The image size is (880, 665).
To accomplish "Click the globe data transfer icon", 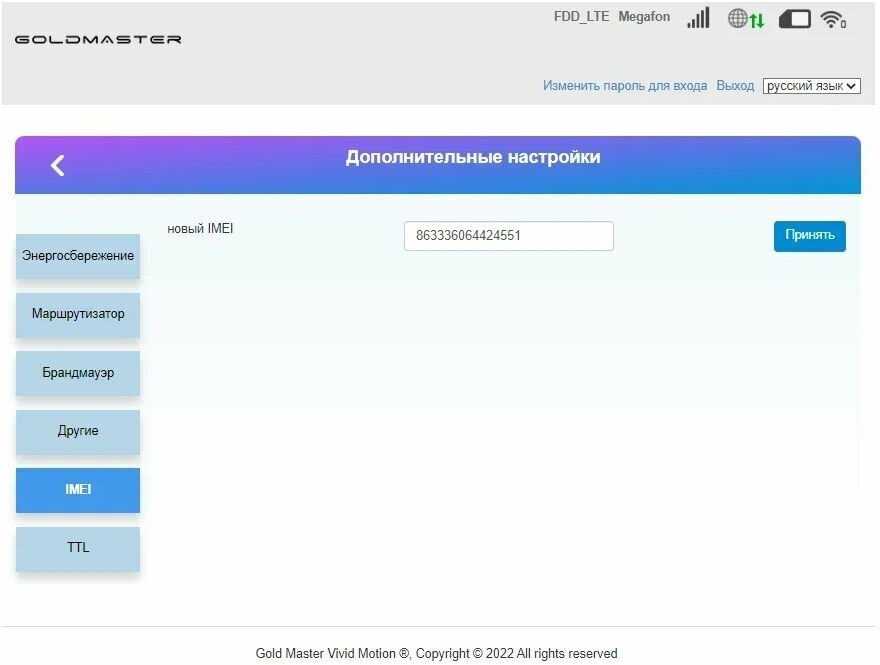I will coord(745,19).
